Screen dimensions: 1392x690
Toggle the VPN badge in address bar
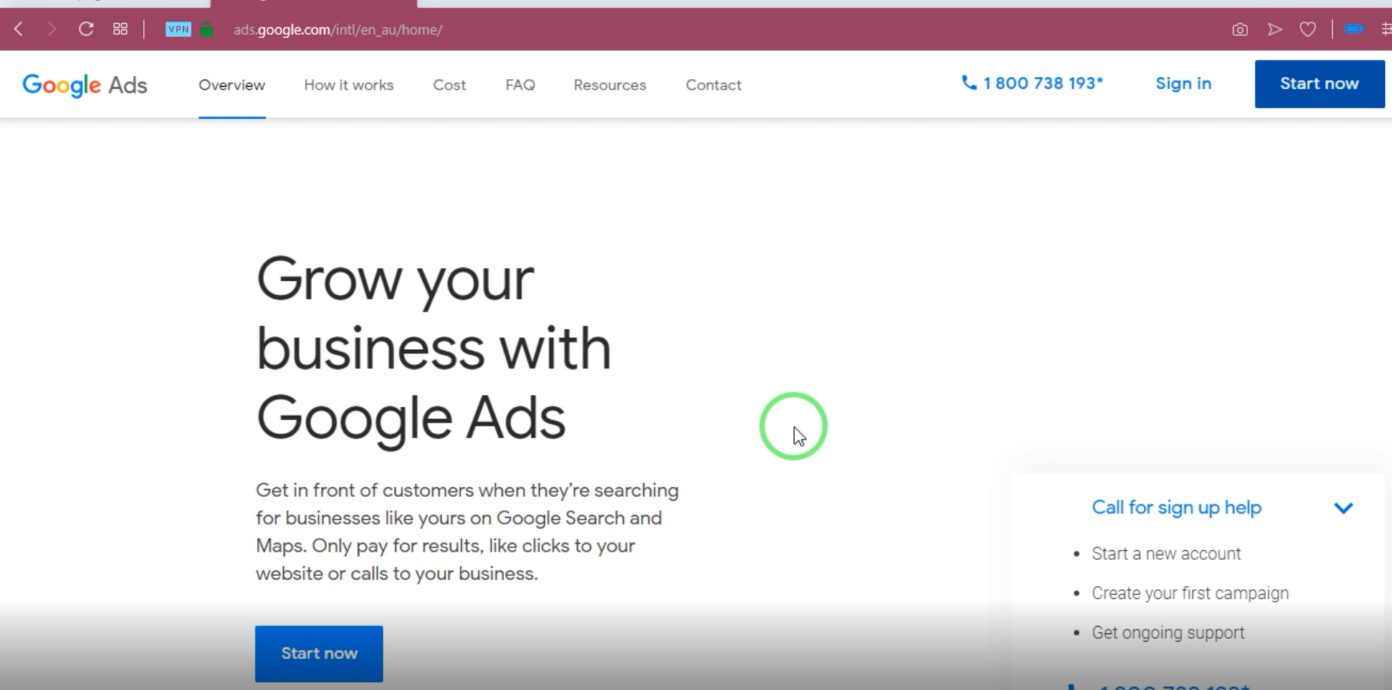178,29
